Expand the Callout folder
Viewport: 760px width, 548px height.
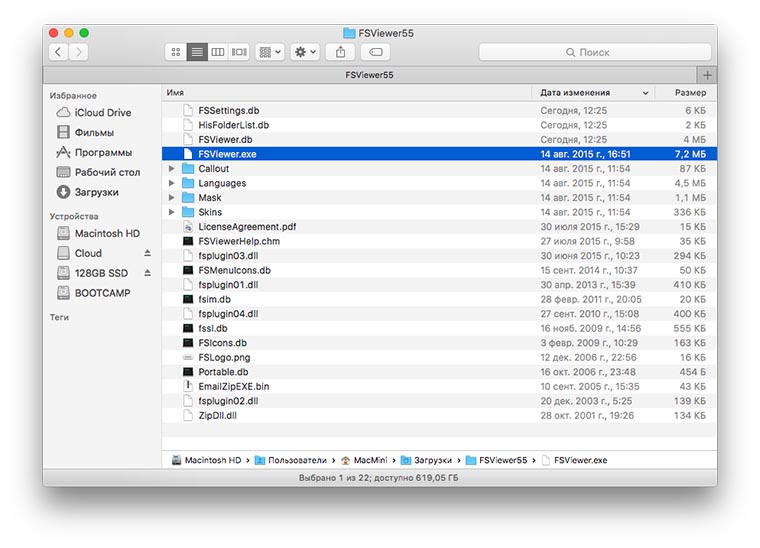[x=172, y=169]
